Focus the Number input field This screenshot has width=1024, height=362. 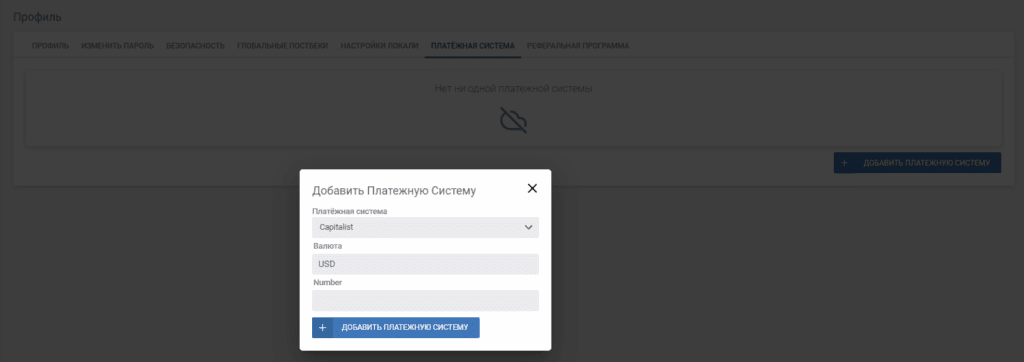[x=425, y=301]
